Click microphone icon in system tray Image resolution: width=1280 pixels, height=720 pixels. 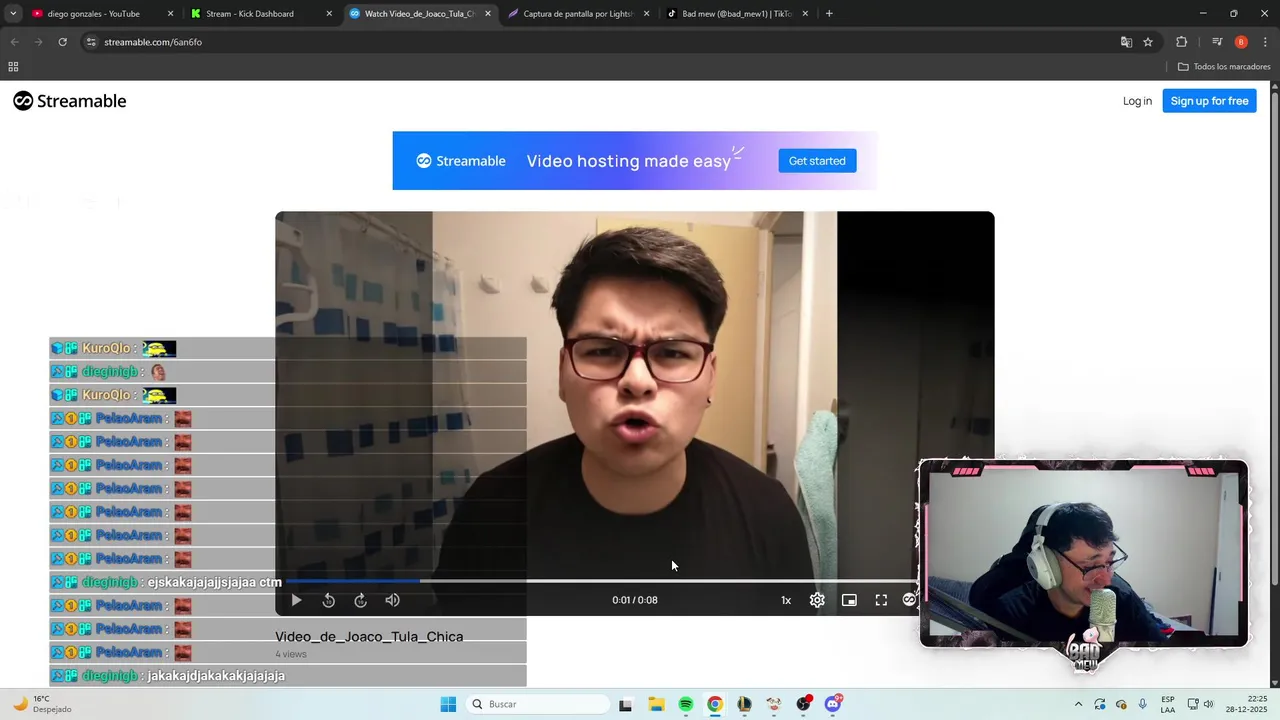pyautogui.click(x=1142, y=704)
